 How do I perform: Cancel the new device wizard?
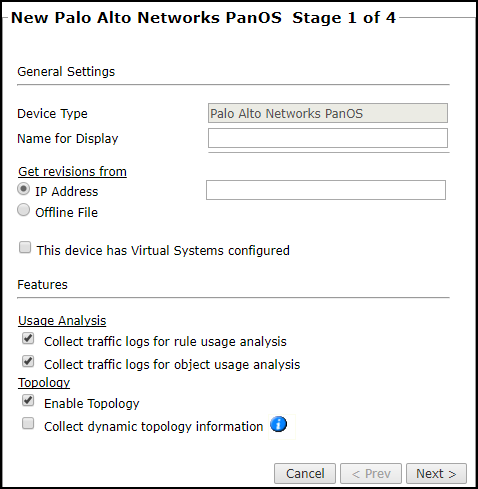pyautogui.click(x=305, y=473)
